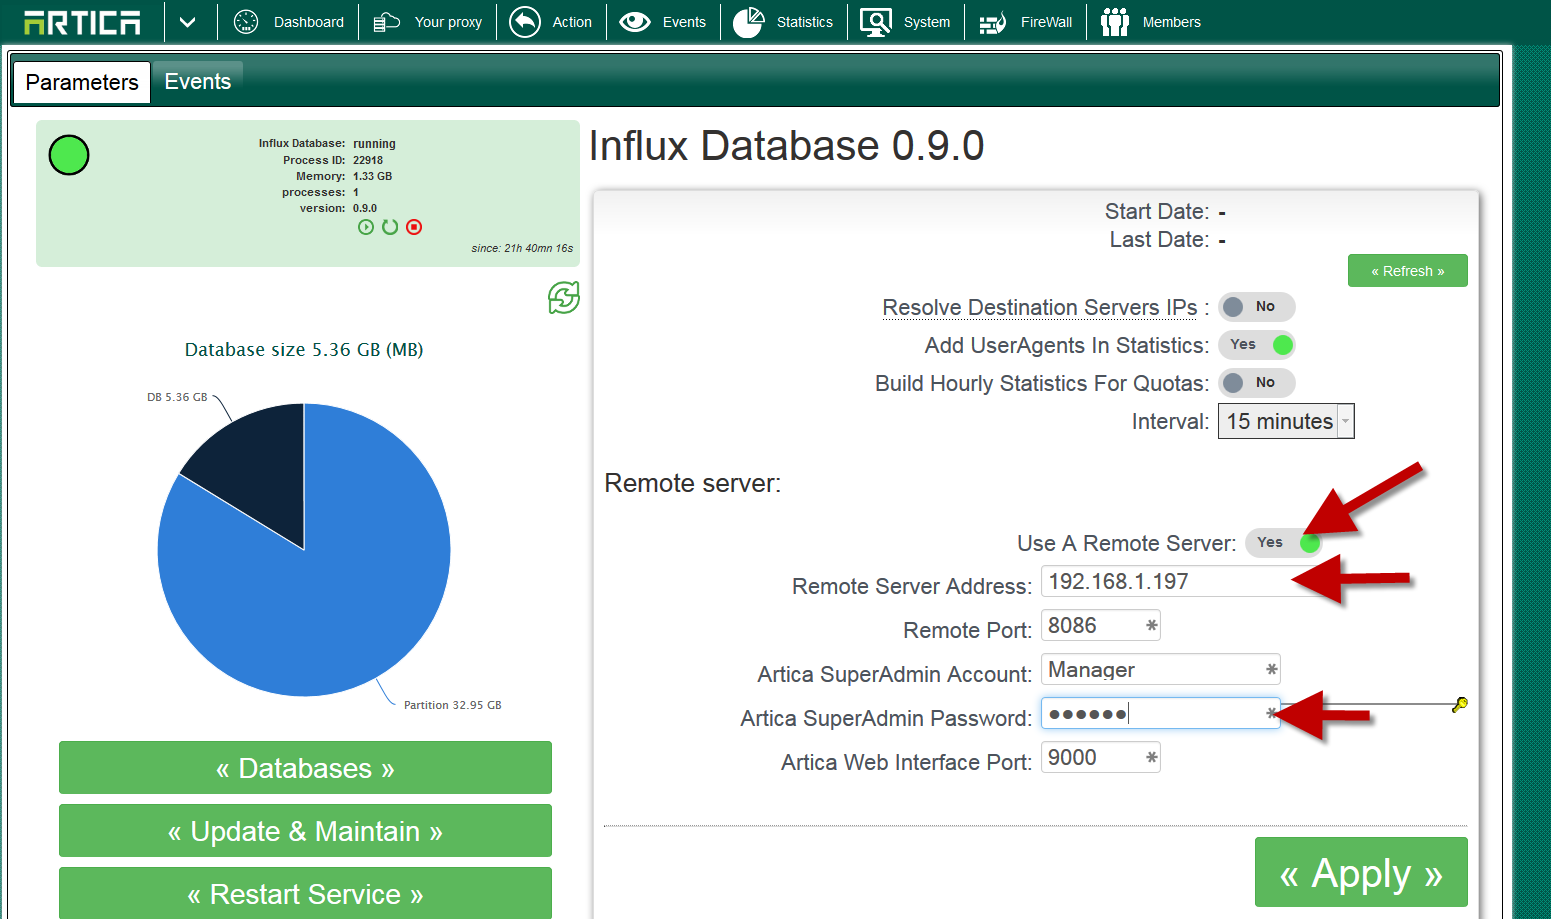Click the Artica Web Interface Port field

pyautogui.click(x=1101, y=758)
